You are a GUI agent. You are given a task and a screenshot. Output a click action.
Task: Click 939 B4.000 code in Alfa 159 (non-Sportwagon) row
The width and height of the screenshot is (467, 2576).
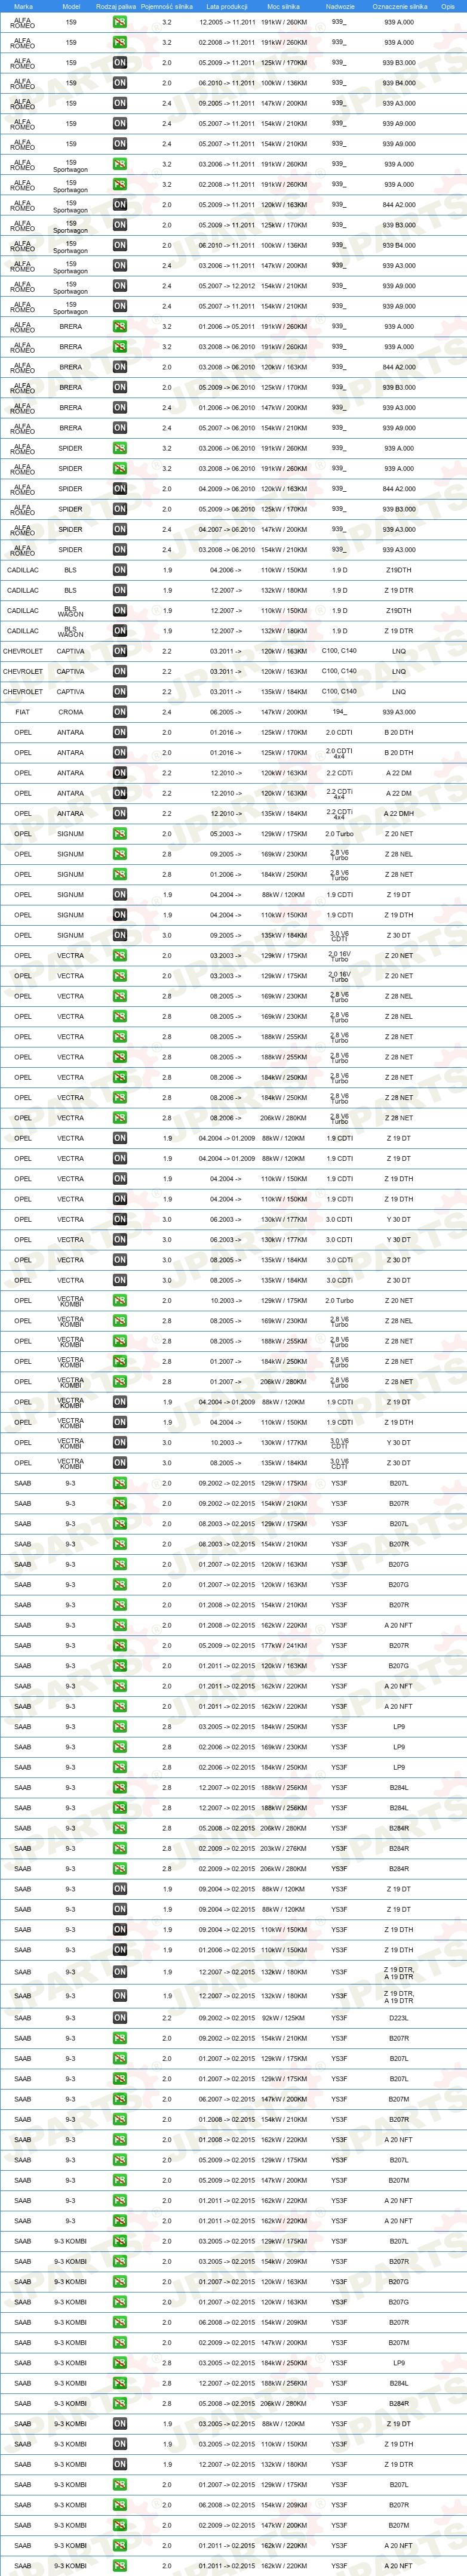click(399, 83)
